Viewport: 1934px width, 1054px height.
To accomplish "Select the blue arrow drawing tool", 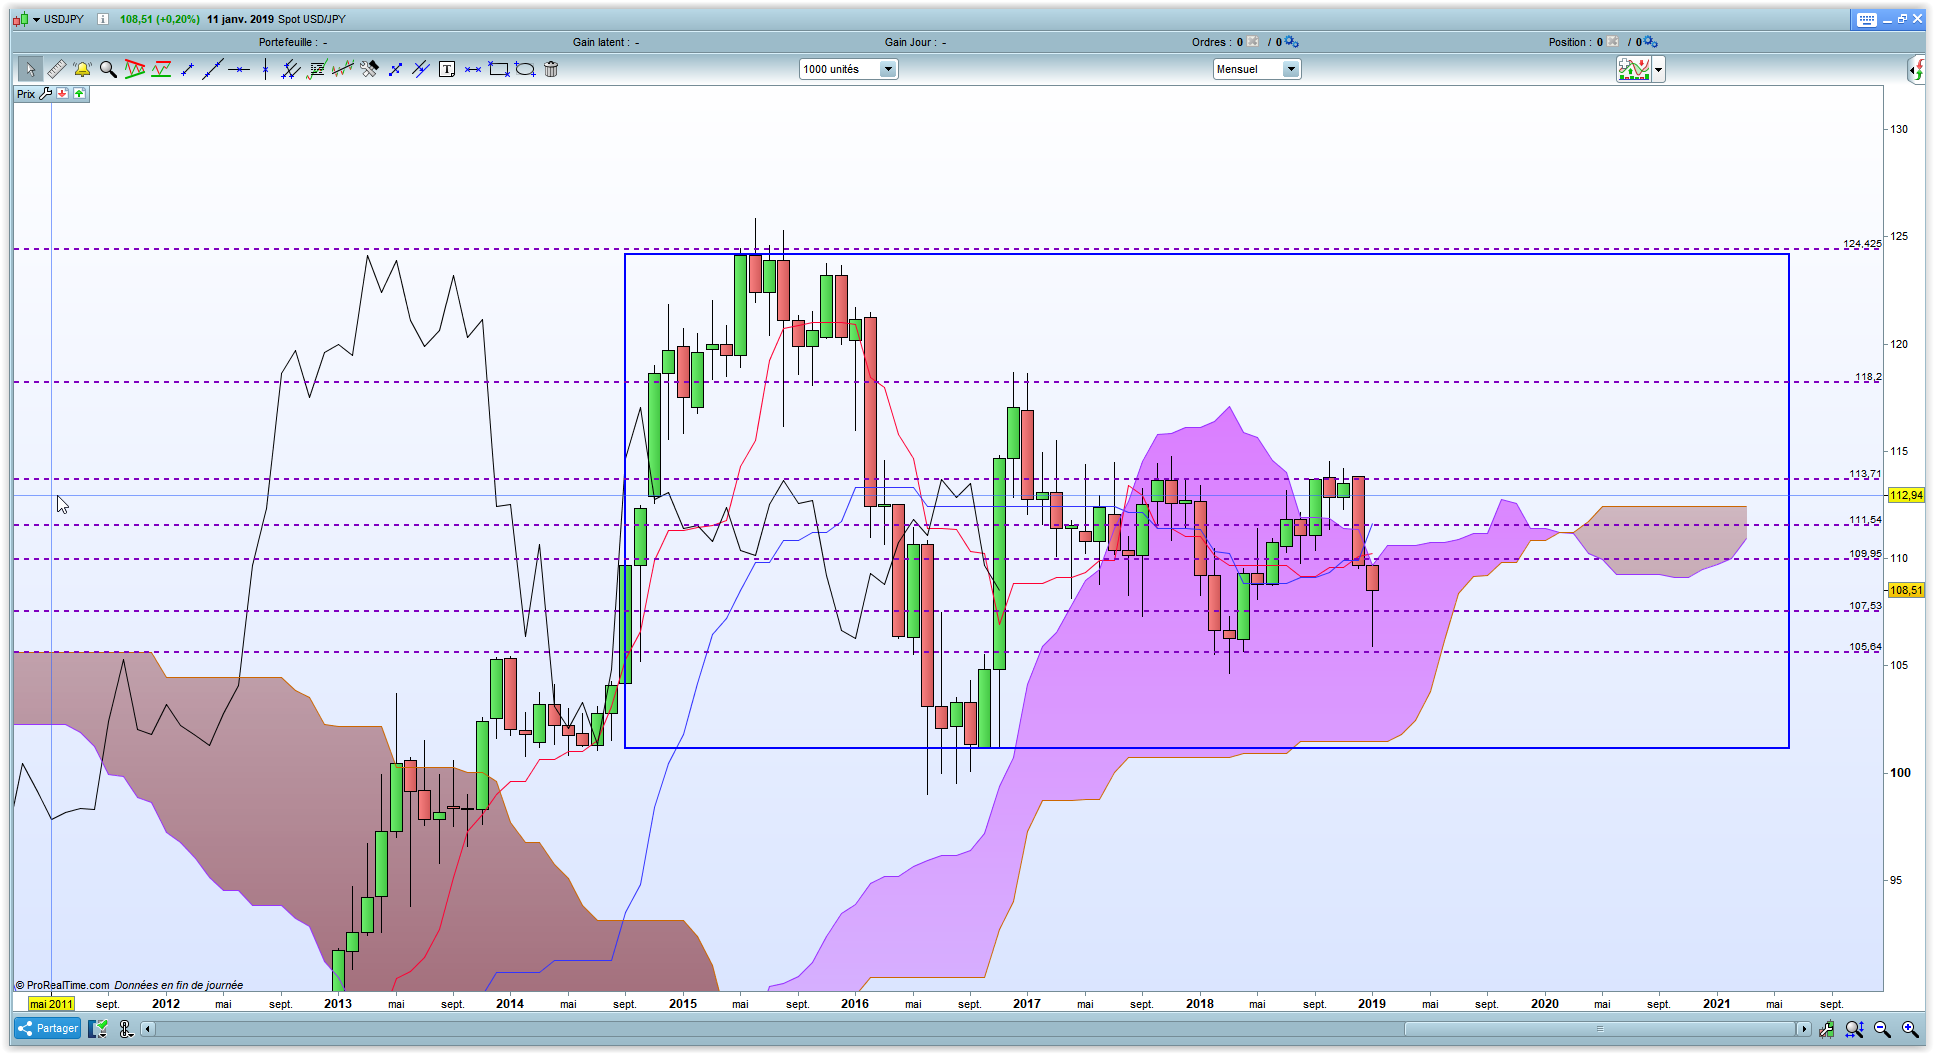I will tap(395, 69).
